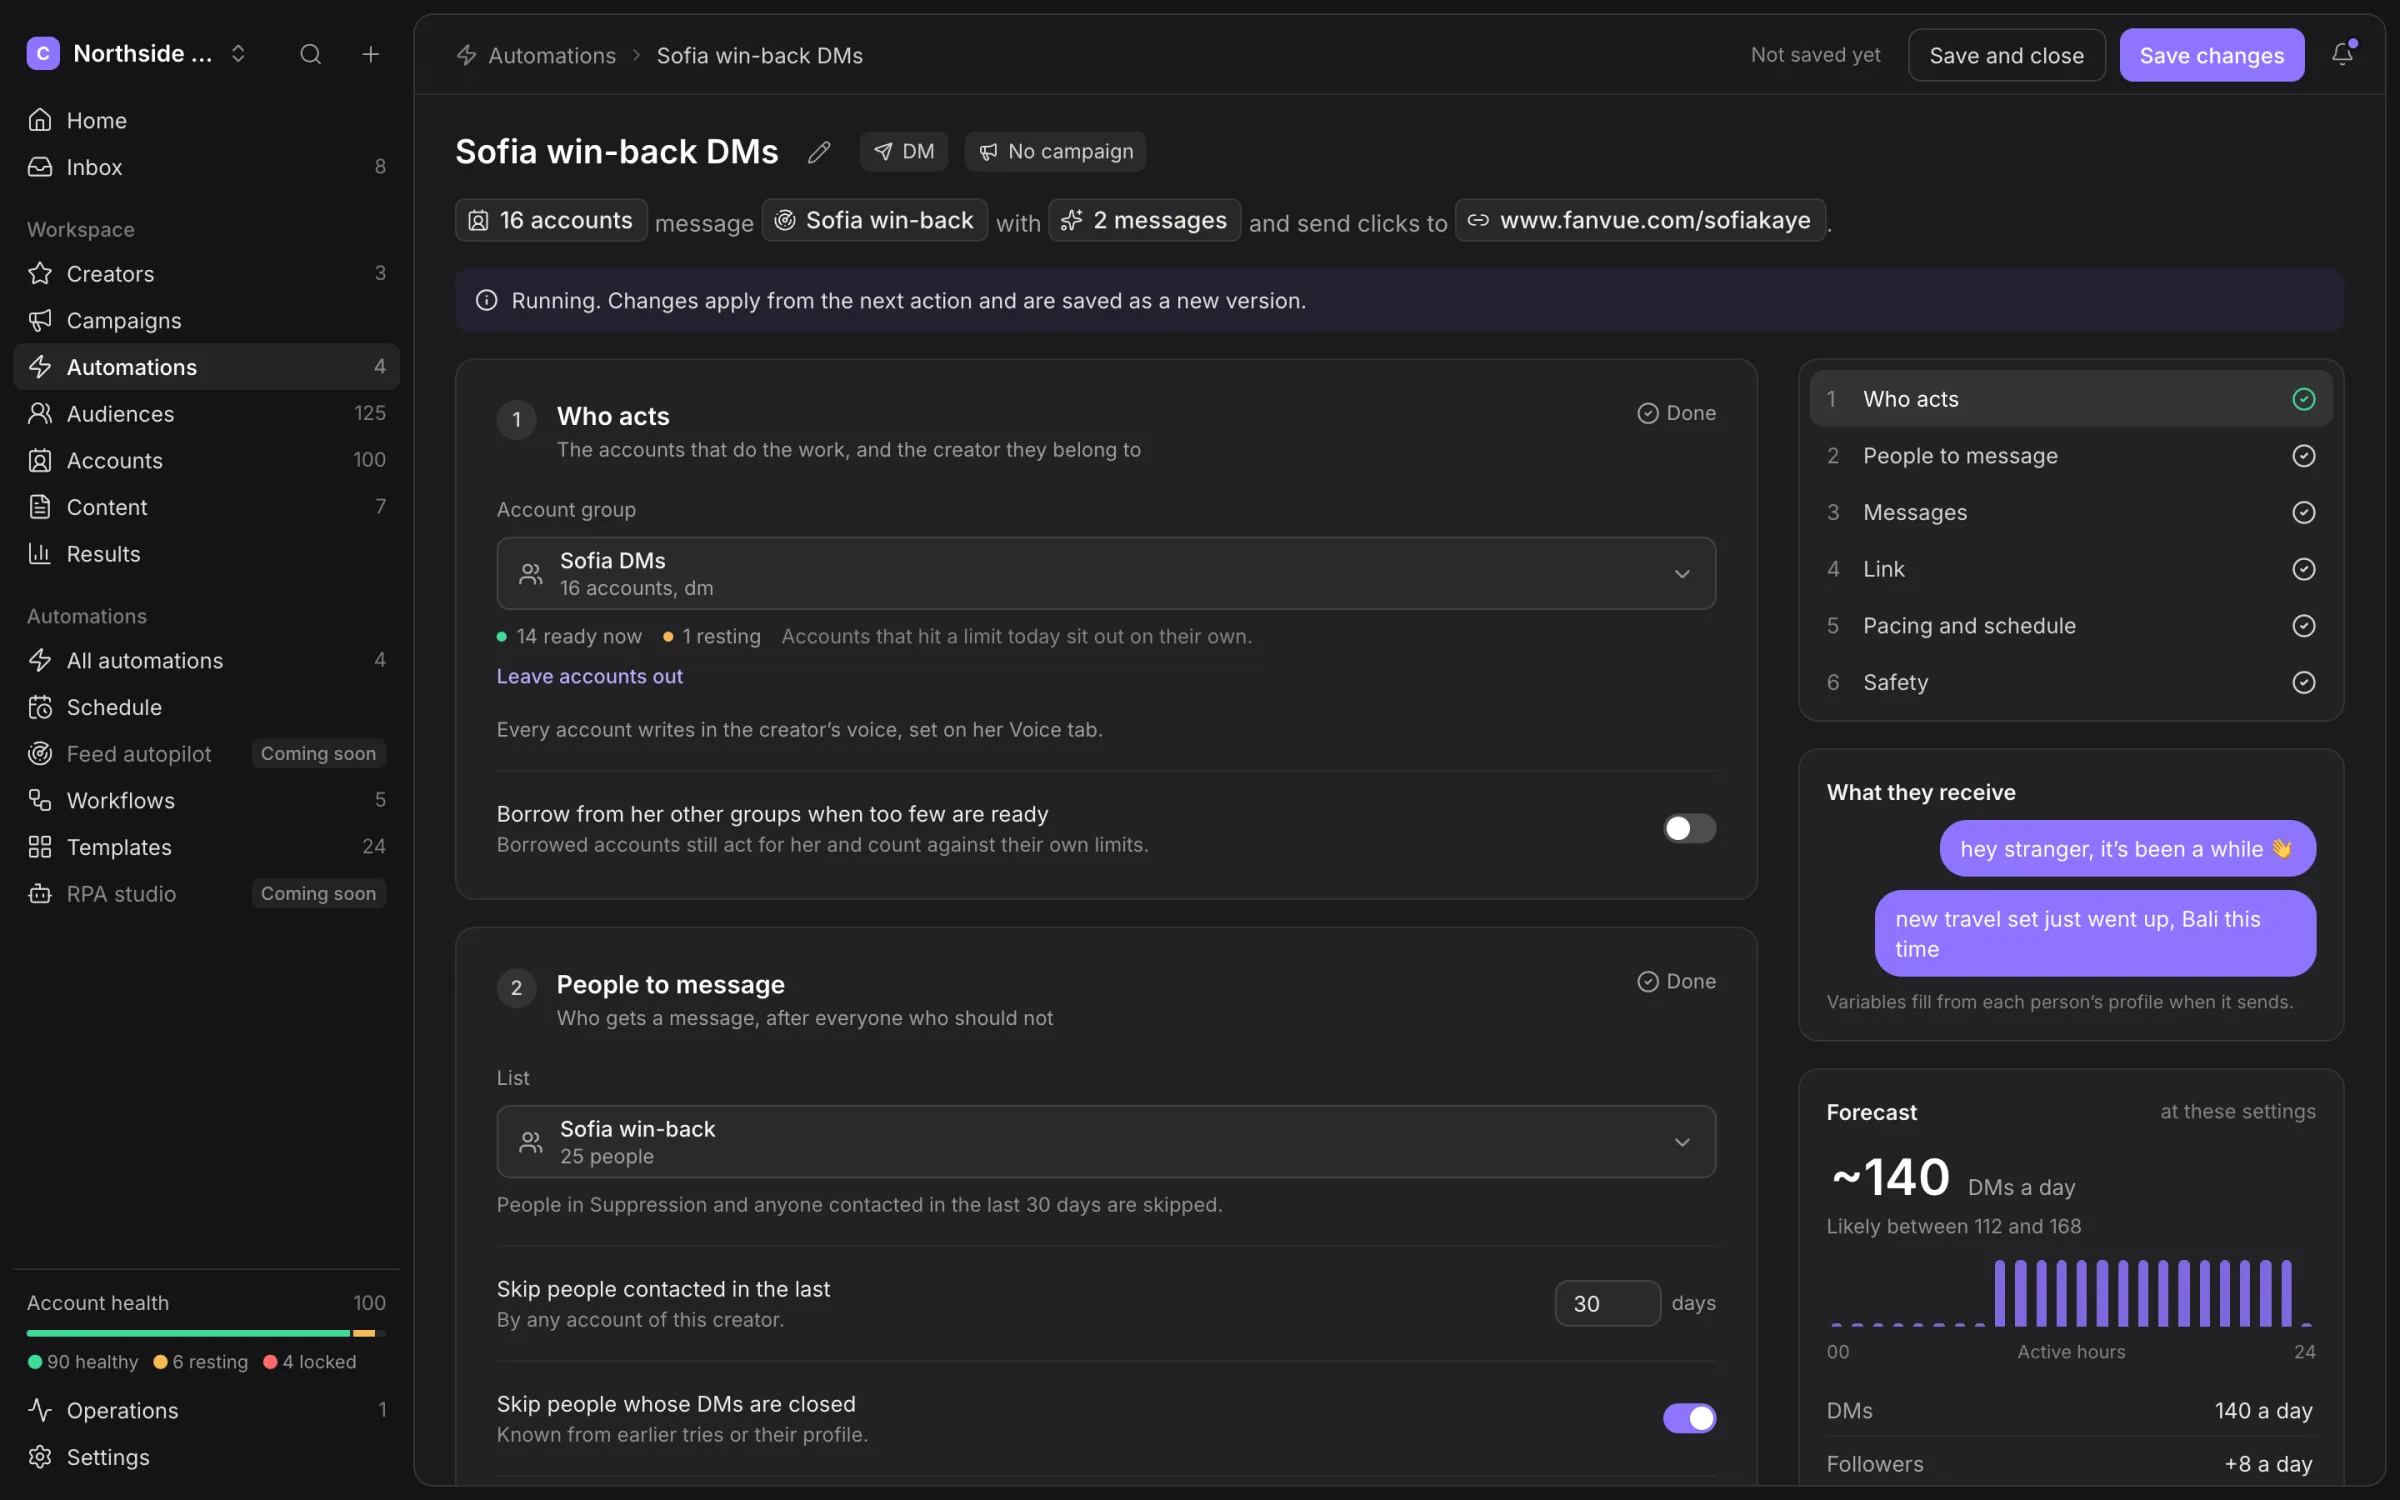This screenshot has height=1500, width=2400.
Task: Jump to step 2 People to message
Action: pyautogui.click(x=2071, y=456)
